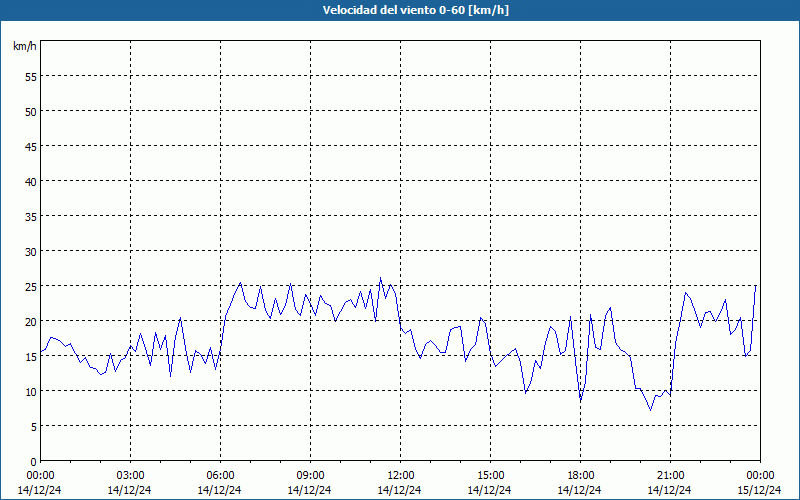Click the '14/12/24' date under 18:00
Viewport: 800px width, 500px height.
579,490
